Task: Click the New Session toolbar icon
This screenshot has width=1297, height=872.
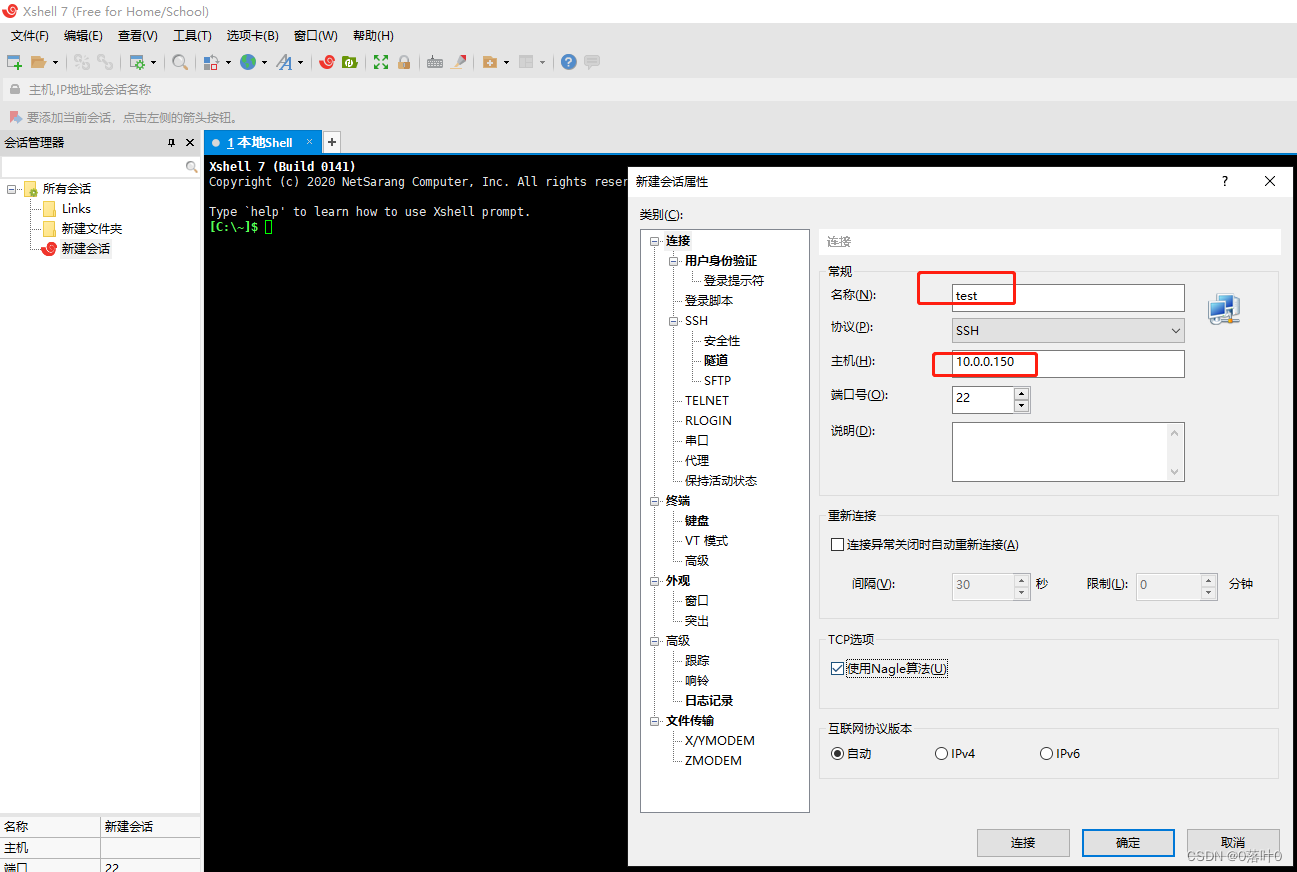Action: [14, 62]
